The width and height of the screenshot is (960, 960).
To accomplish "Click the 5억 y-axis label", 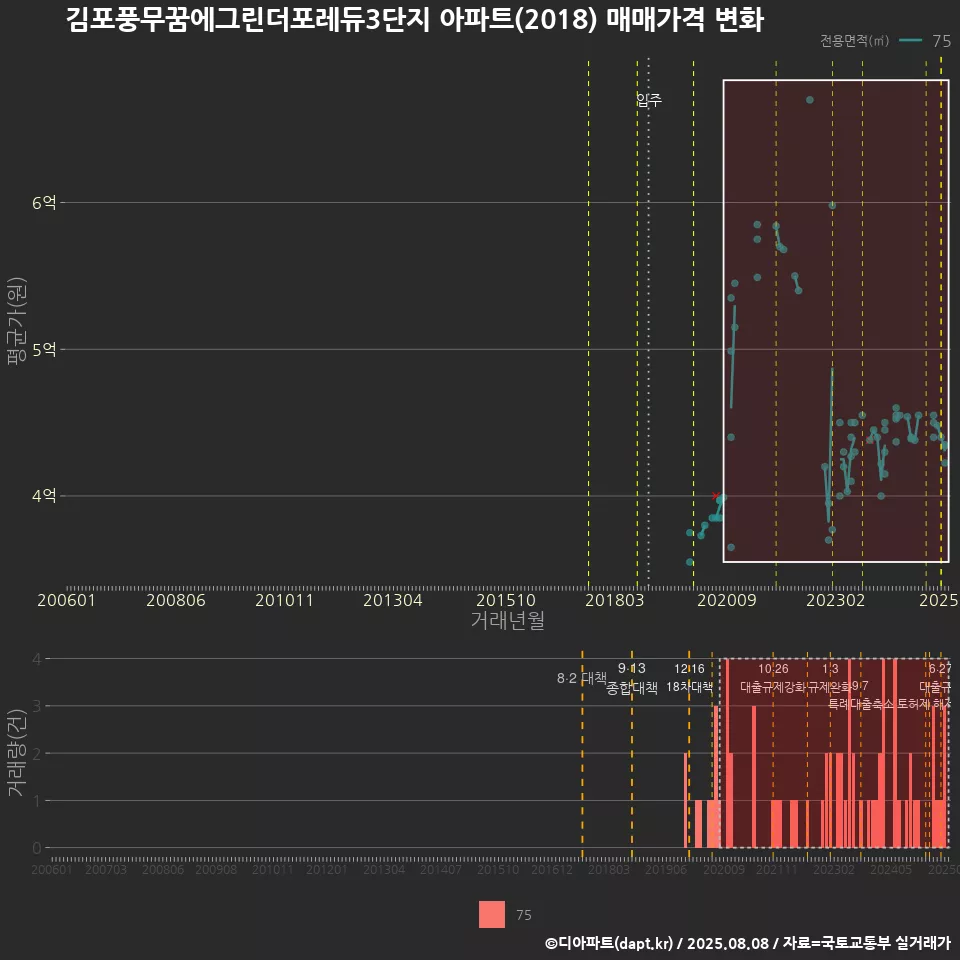I will (43, 350).
